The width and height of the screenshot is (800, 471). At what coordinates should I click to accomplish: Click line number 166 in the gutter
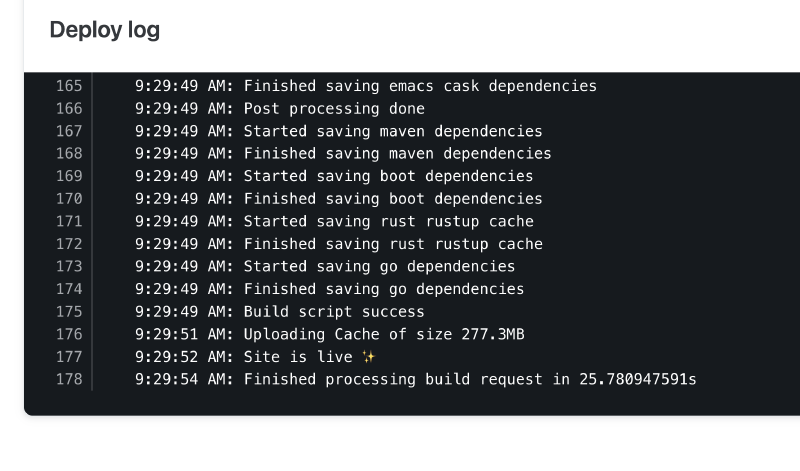[x=69, y=109]
